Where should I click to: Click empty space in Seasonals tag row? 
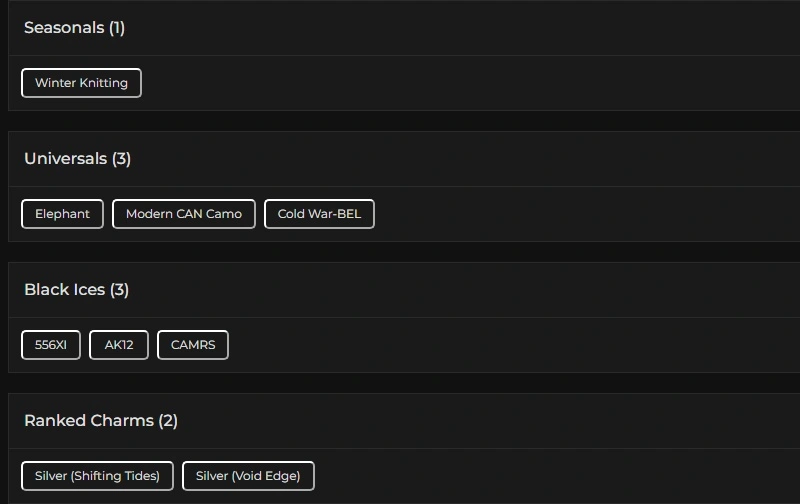tap(450, 83)
